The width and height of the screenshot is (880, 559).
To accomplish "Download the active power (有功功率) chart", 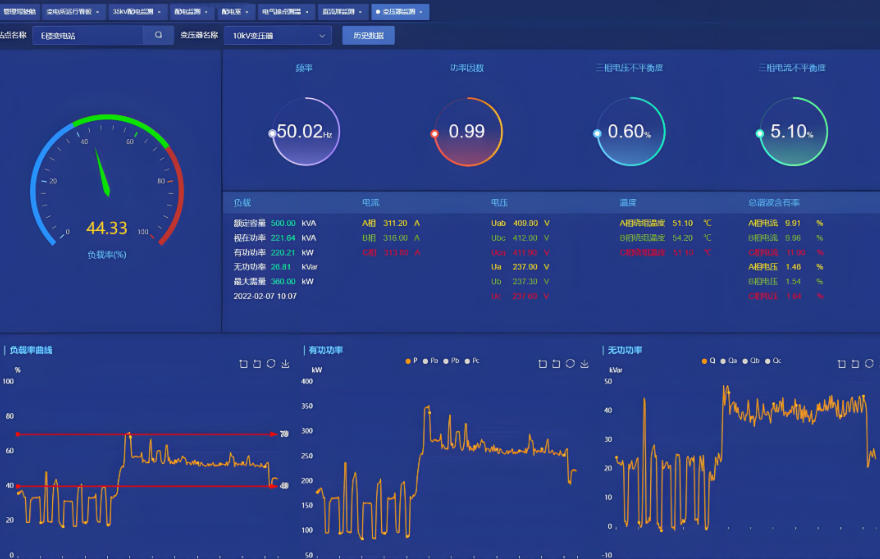I will point(584,364).
